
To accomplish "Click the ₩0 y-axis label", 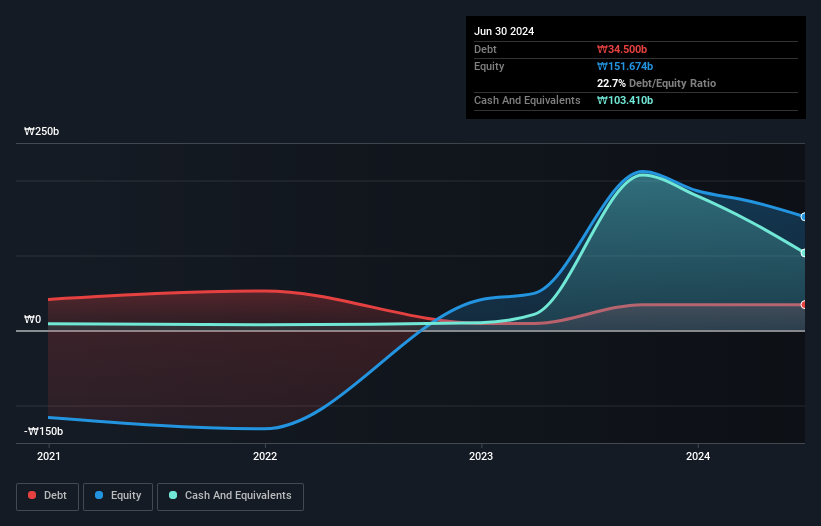I will click(x=32, y=319).
